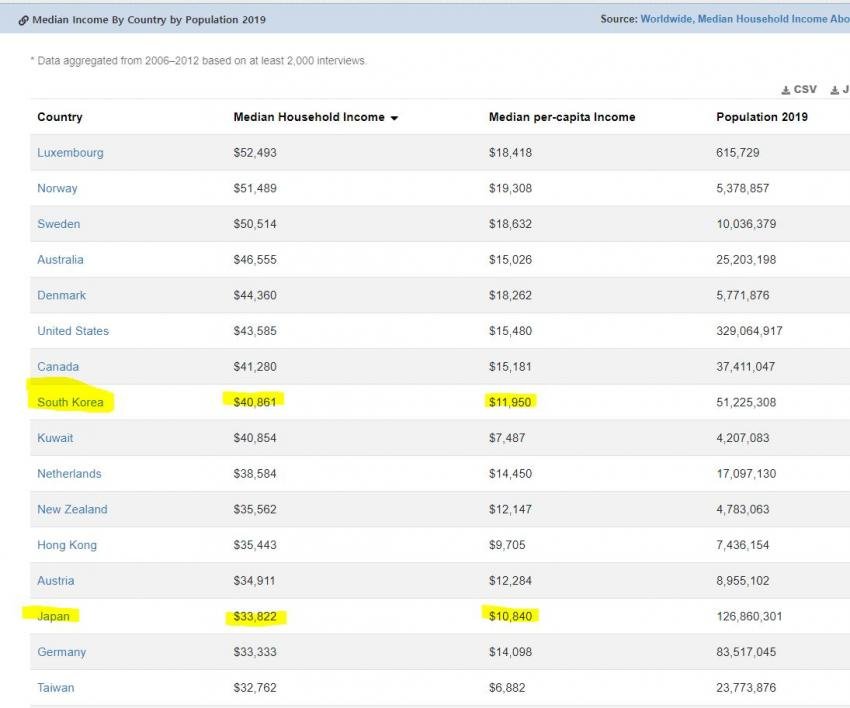850x708 pixels.
Task: Click the sort arrow beside Median Household Income
Action: click(x=394, y=118)
